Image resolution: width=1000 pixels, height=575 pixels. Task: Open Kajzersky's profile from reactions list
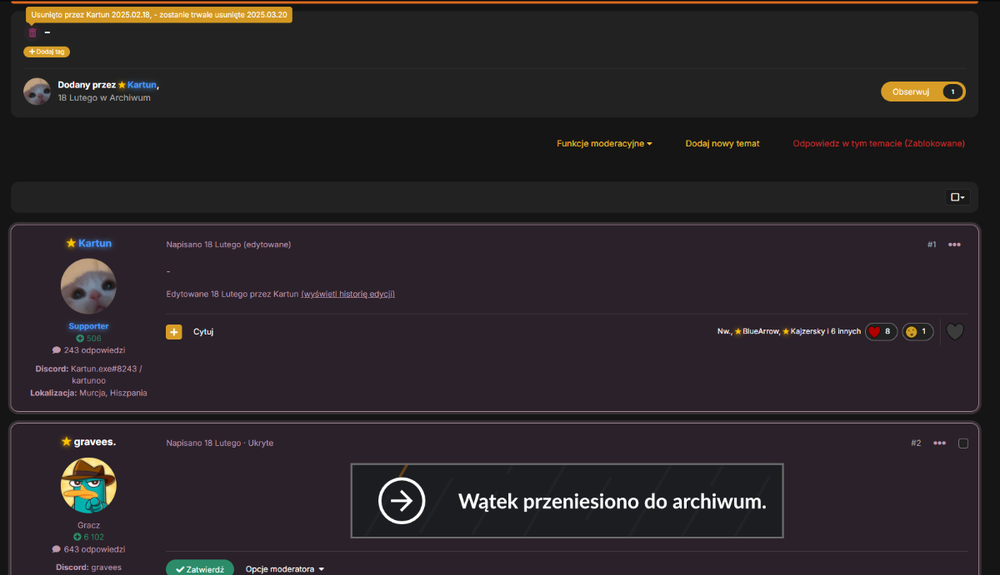point(807,331)
